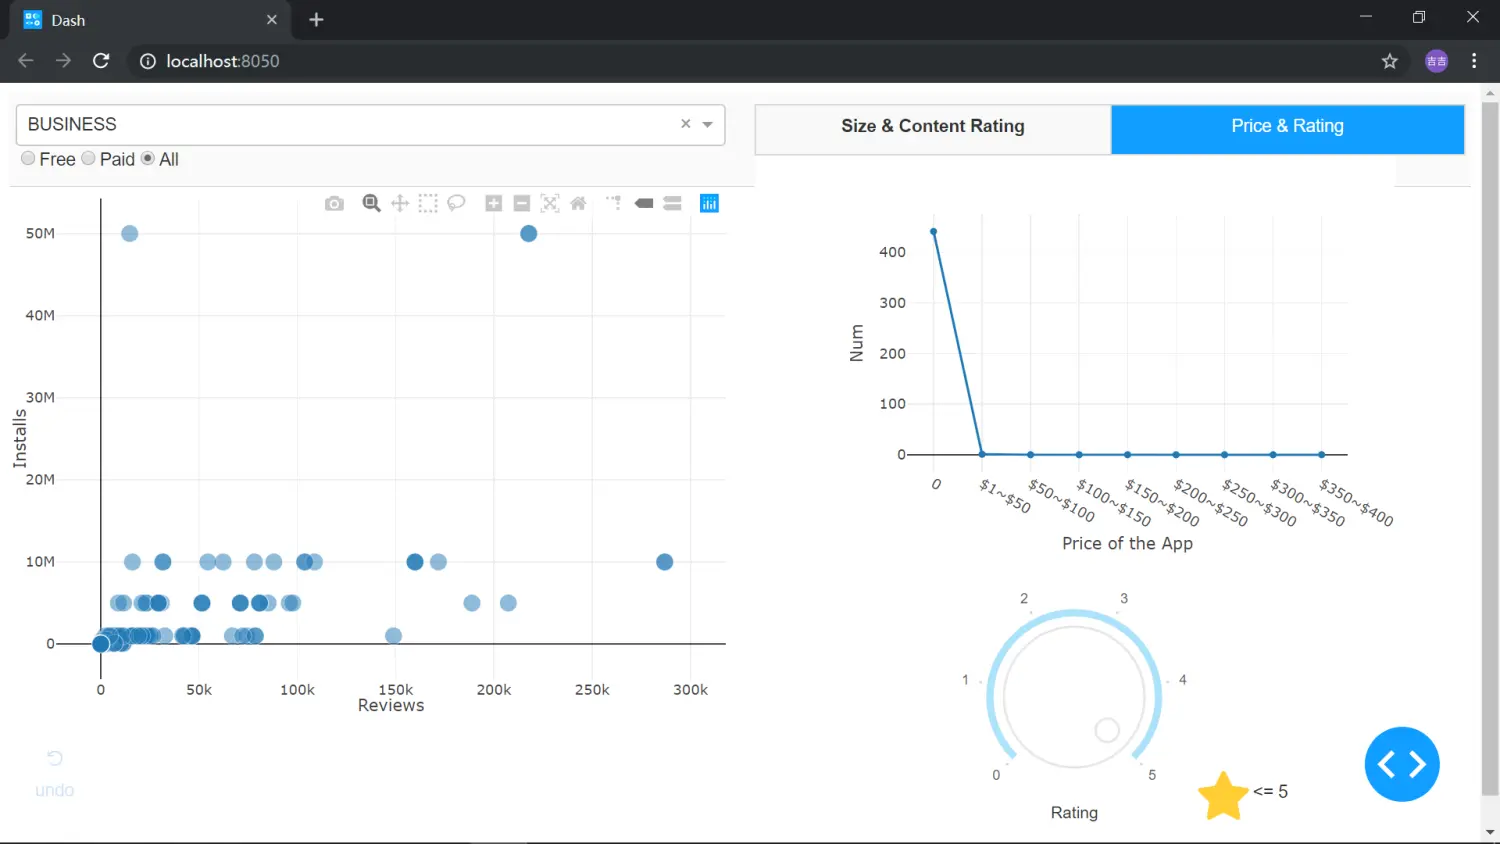Image resolution: width=1500 pixels, height=844 pixels.
Task: Click the undo button
Action: click(55, 774)
